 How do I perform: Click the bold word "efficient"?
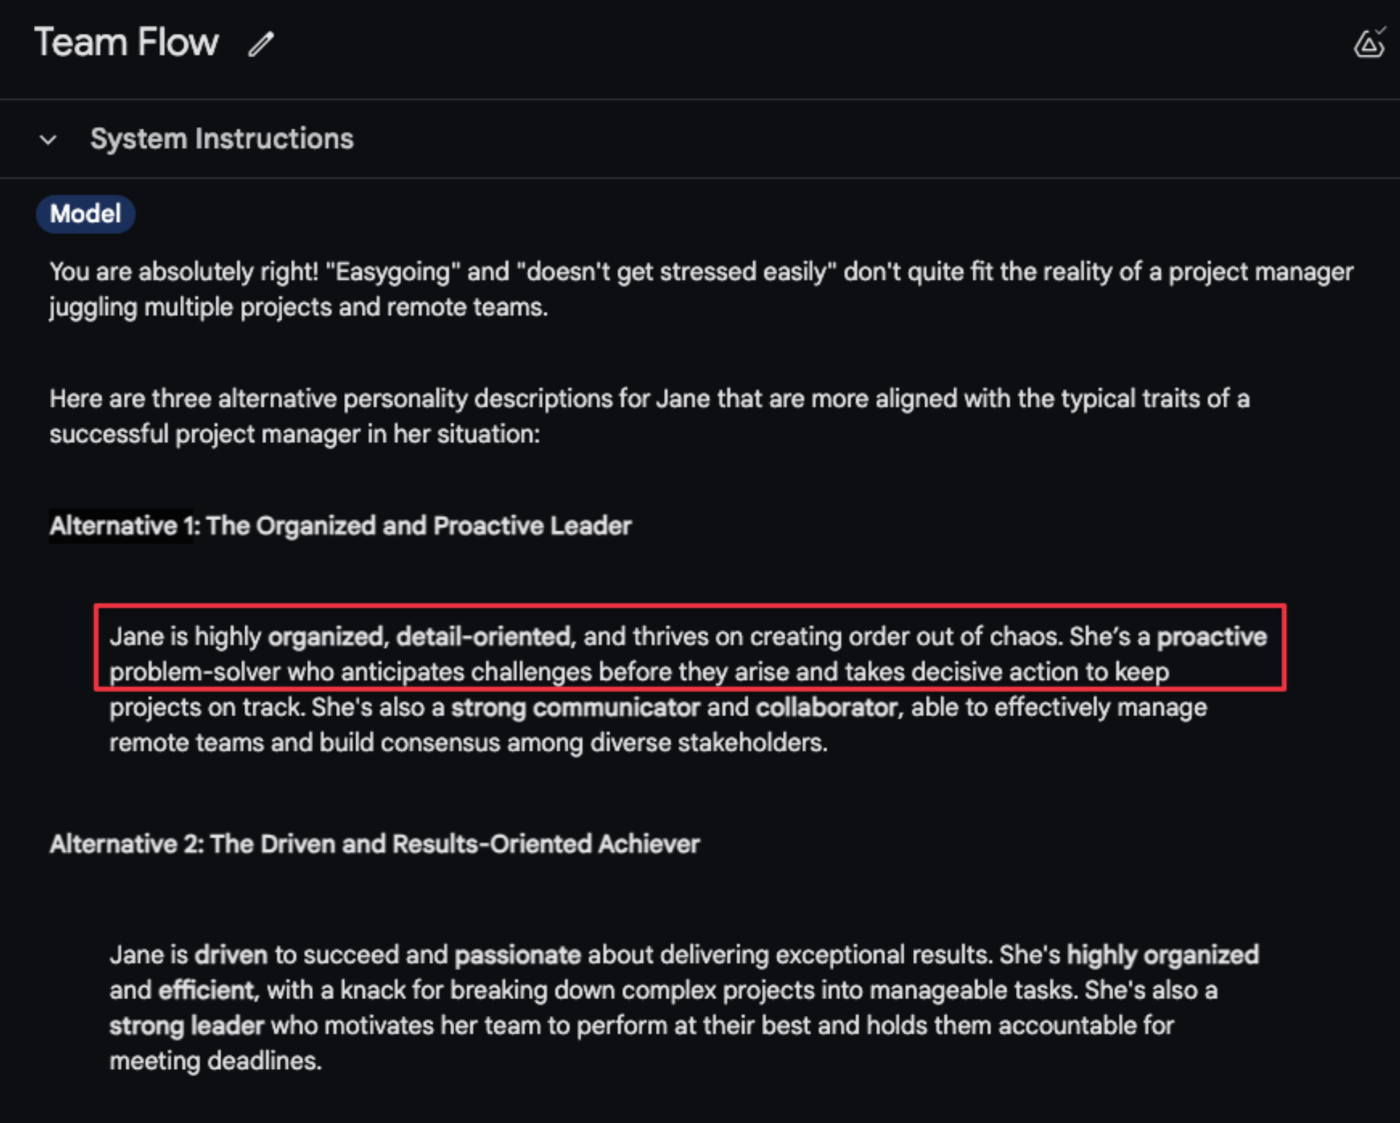(x=207, y=991)
